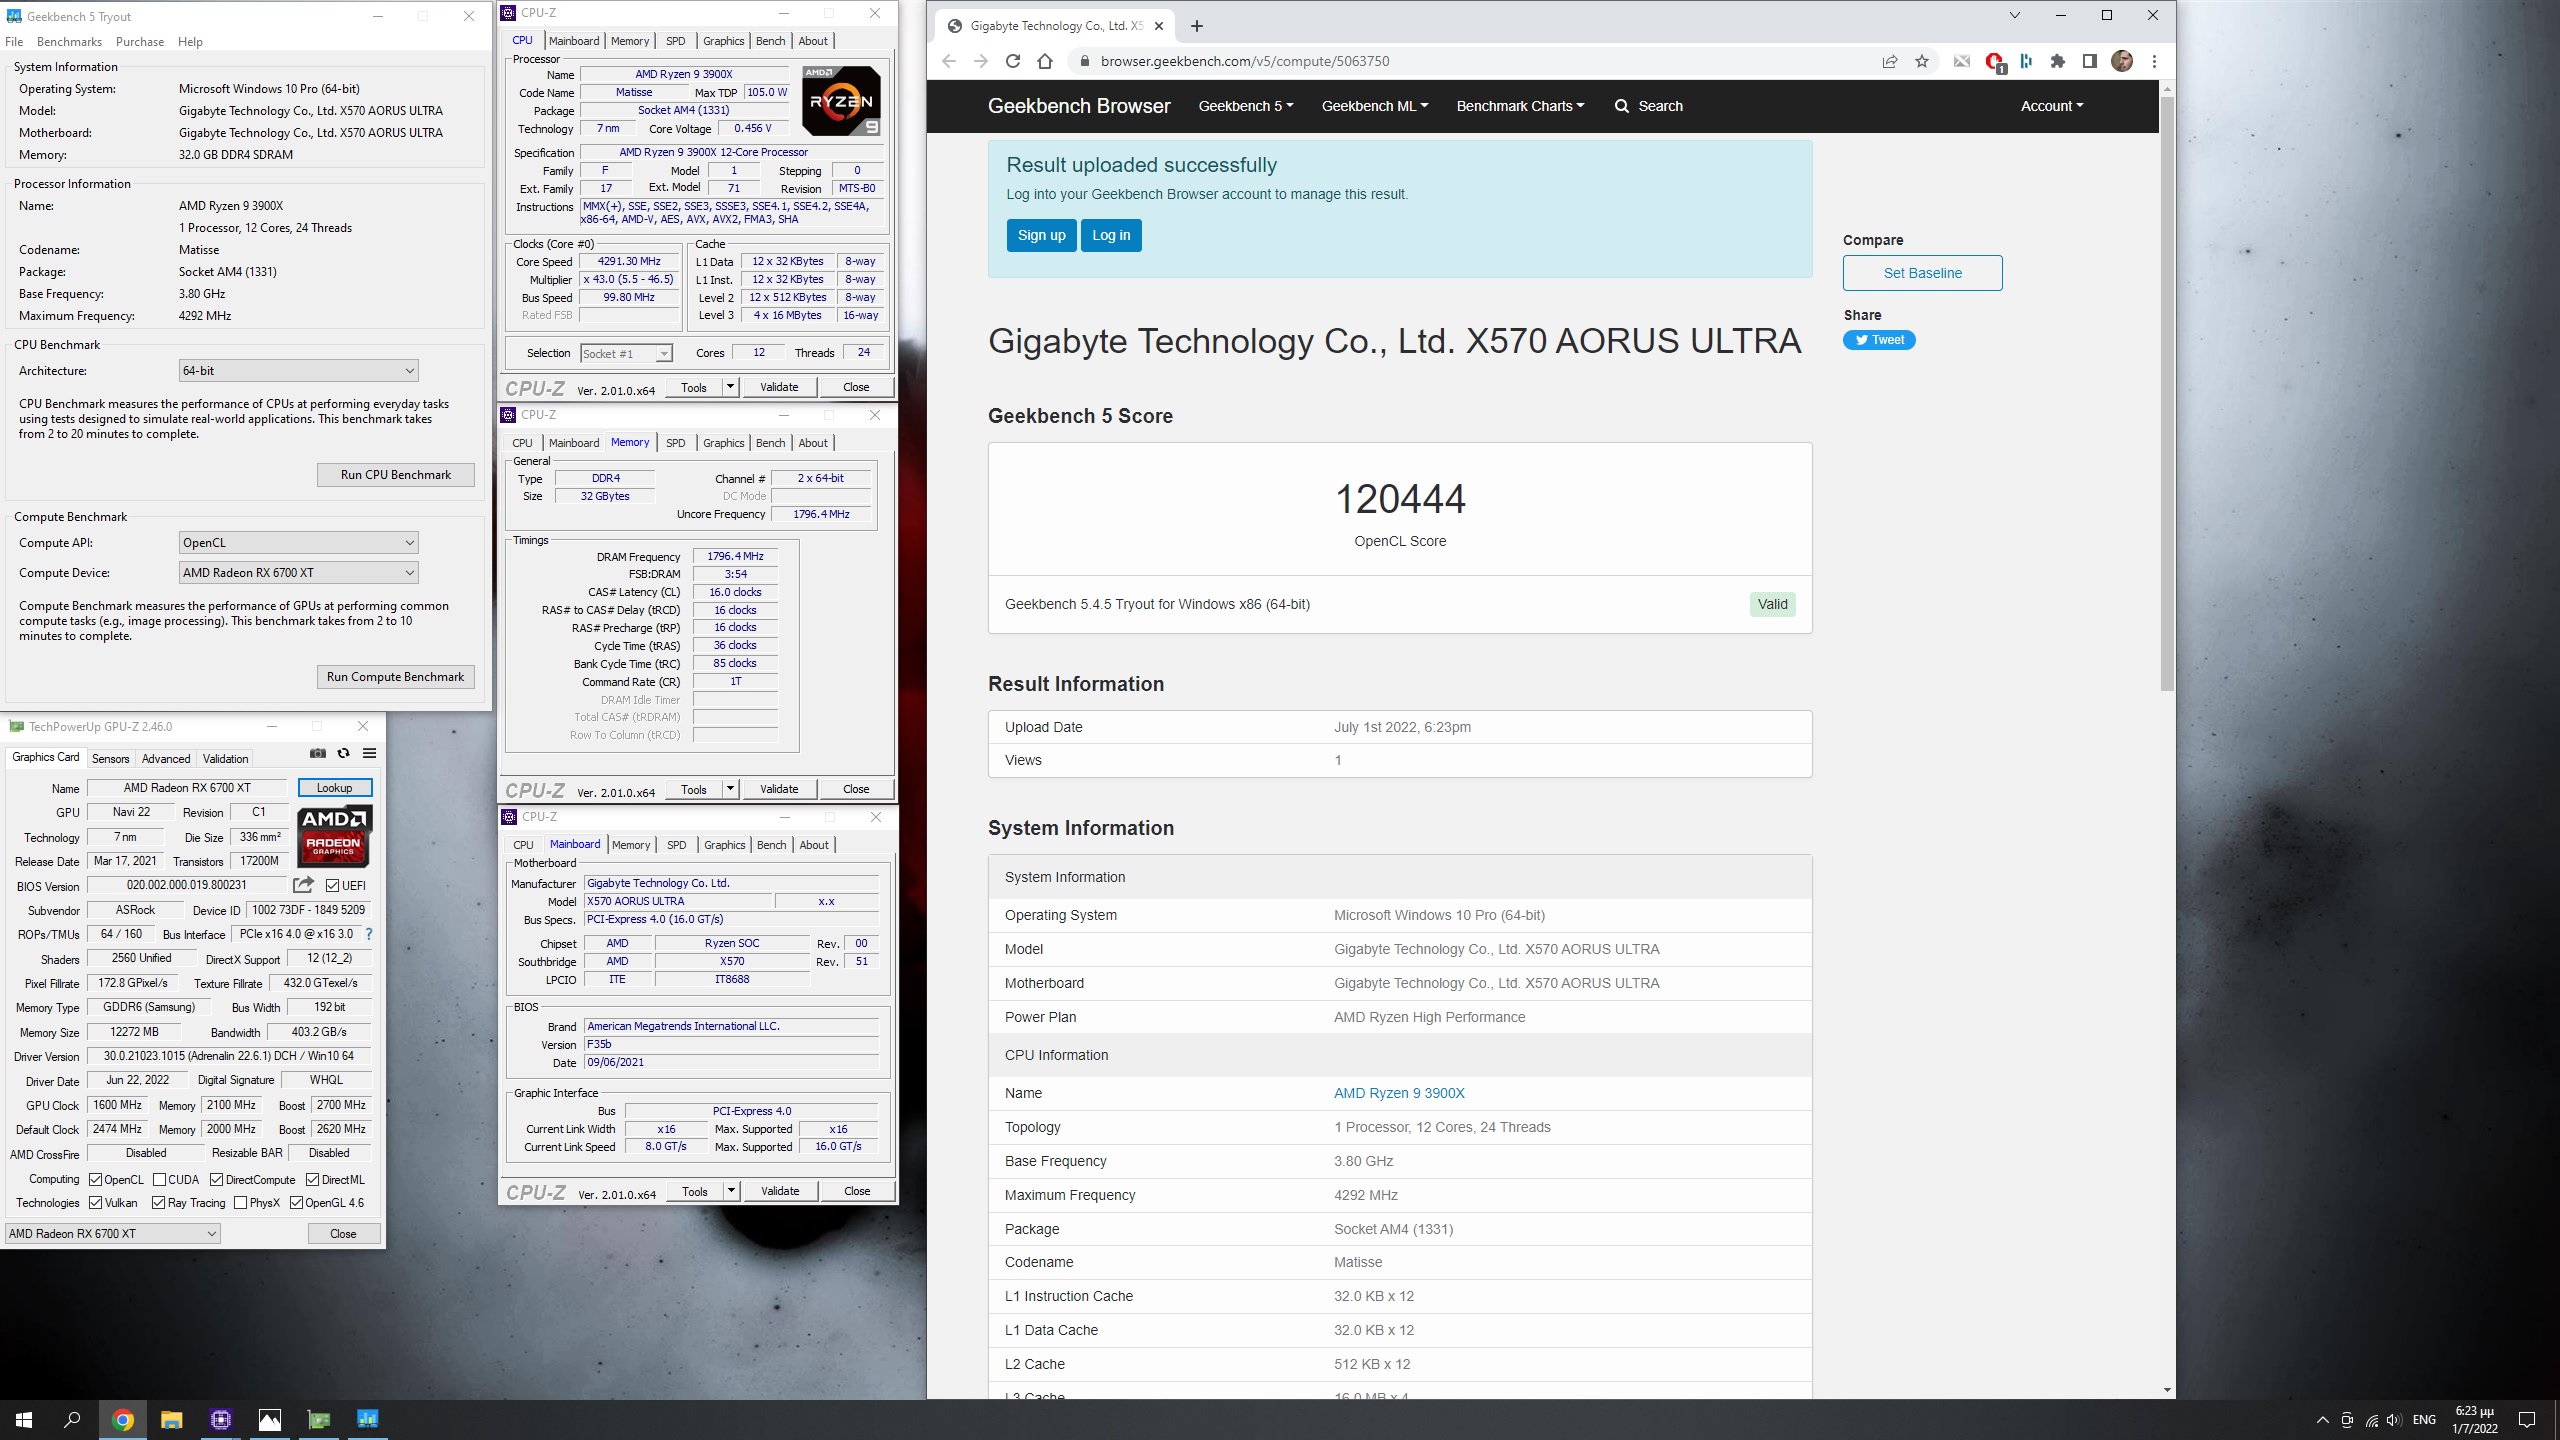Open the Windows Start menu

pos(24,1420)
